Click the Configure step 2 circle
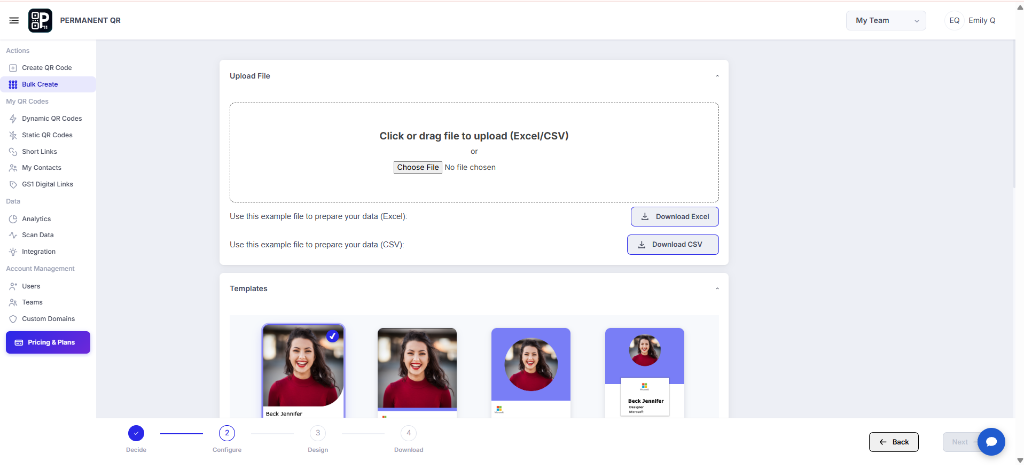Viewport: 1024px width, 465px height. click(227, 432)
